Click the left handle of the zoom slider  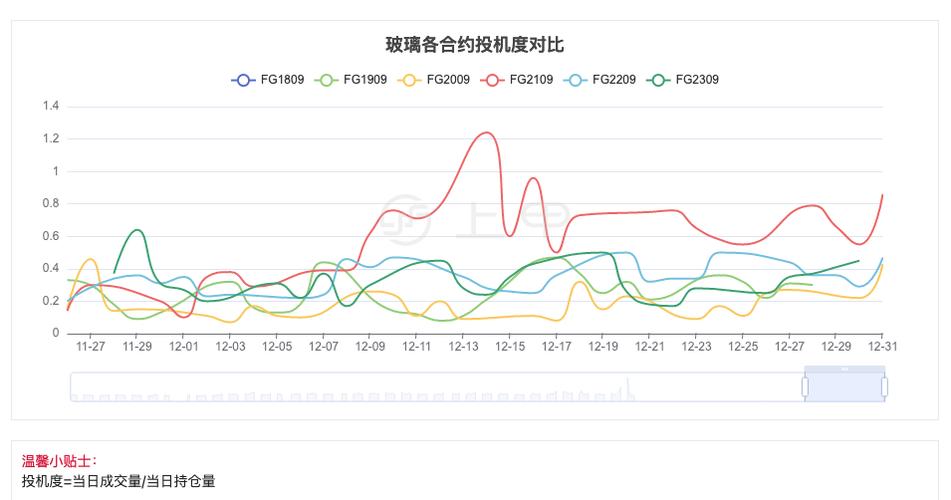pyautogui.click(x=805, y=386)
